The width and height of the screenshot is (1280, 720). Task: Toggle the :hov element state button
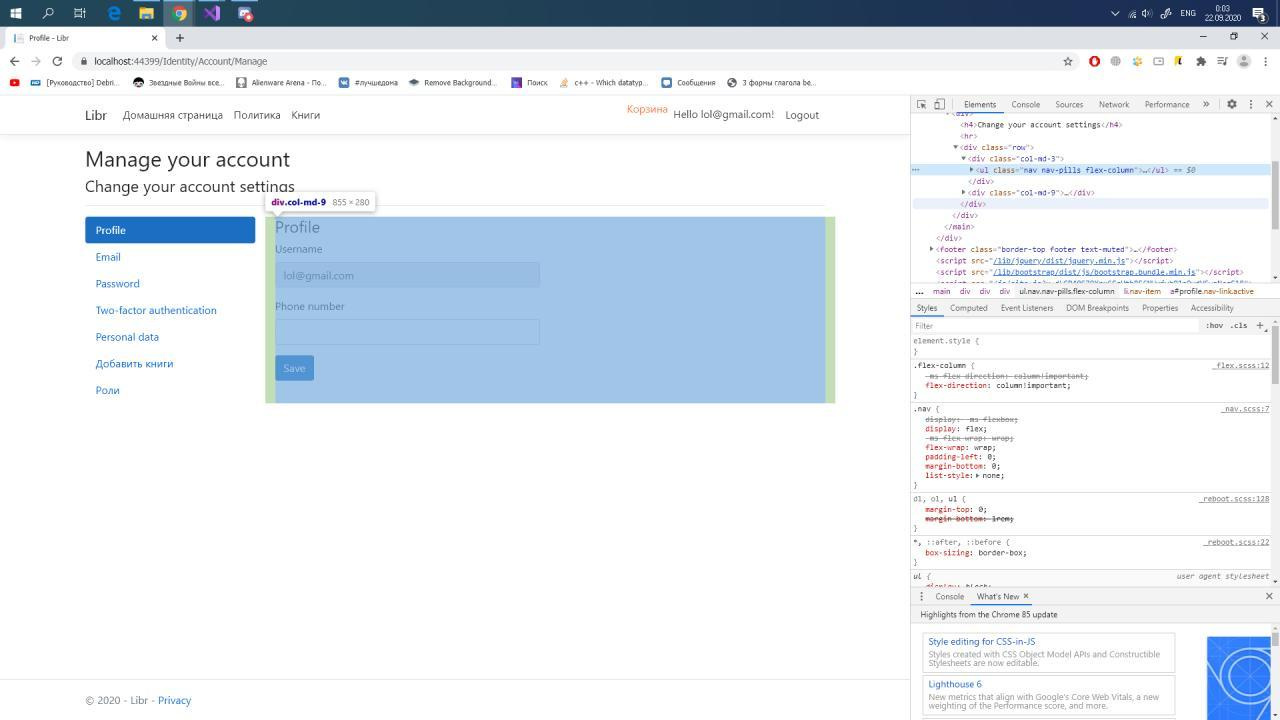tap(1214, 325)
